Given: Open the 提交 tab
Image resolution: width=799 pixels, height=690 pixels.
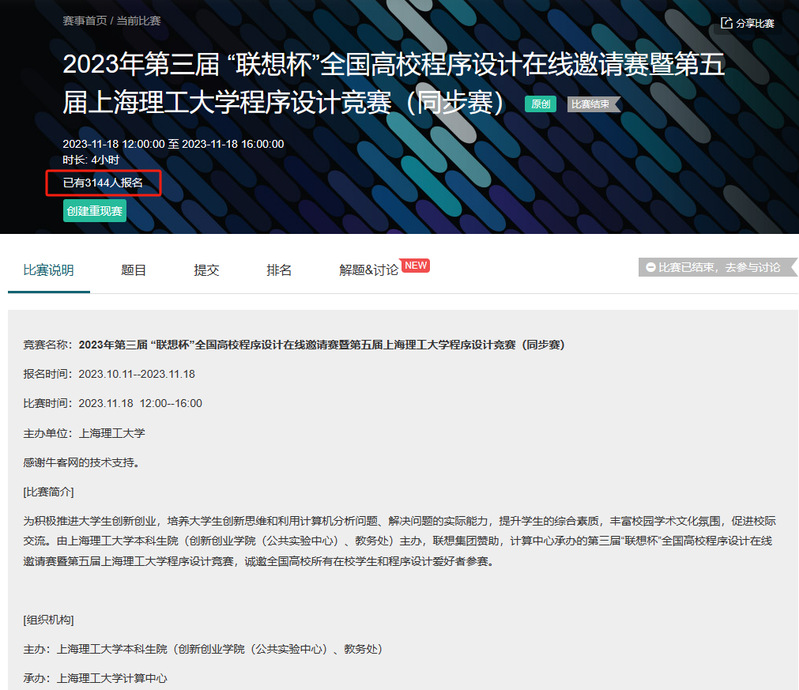Looking at the screenshot, I should click(206, 270).
